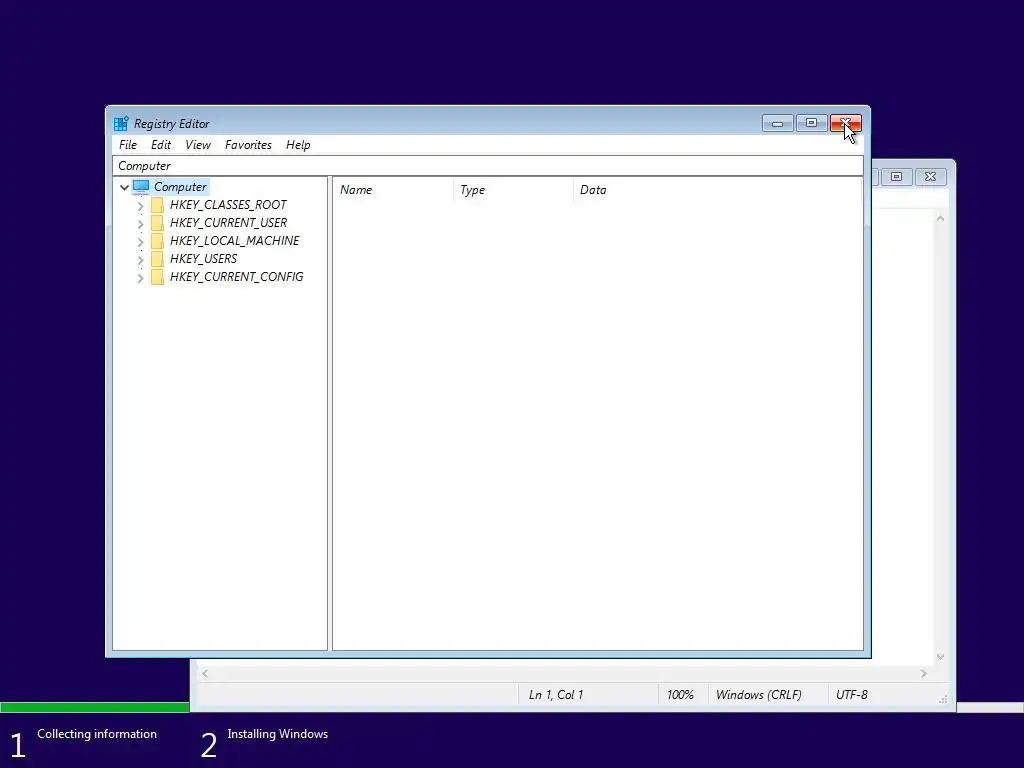The width and height of the screenshot is (1024, 768).
Task: Expand the HKEY_USERS key
Action: [140, 260]
